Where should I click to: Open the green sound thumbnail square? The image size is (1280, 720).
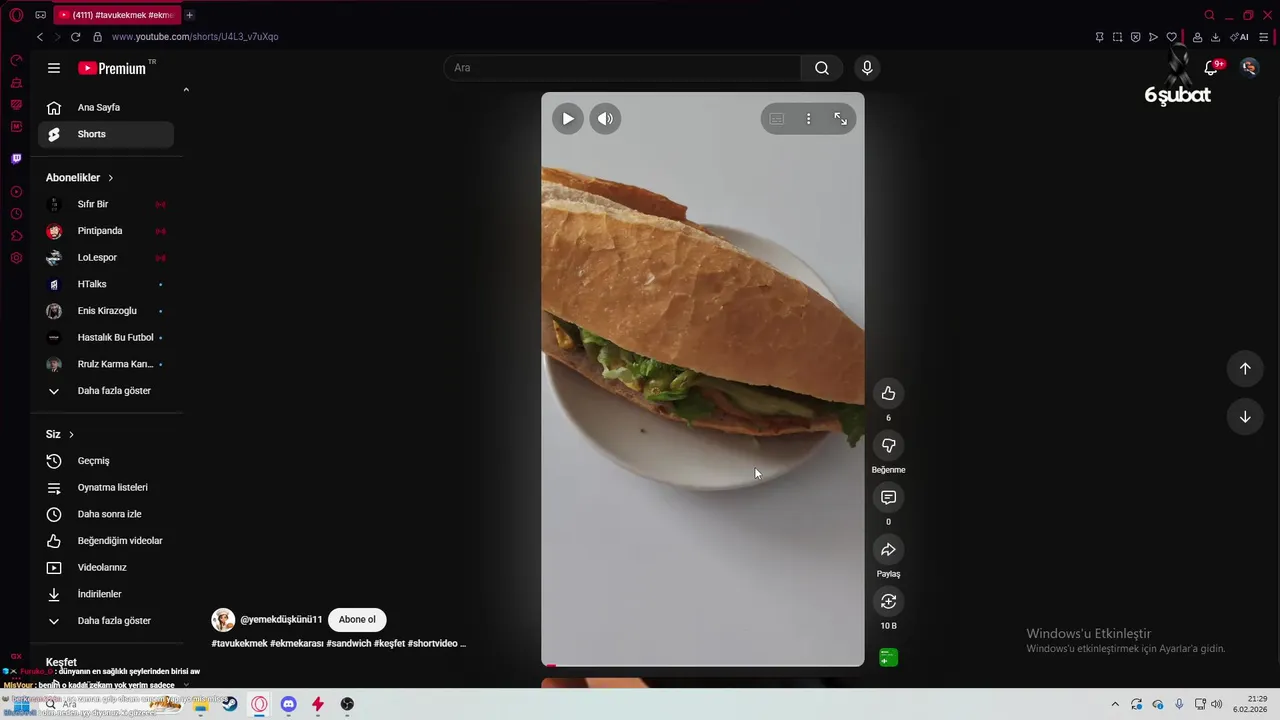(888, 658)
